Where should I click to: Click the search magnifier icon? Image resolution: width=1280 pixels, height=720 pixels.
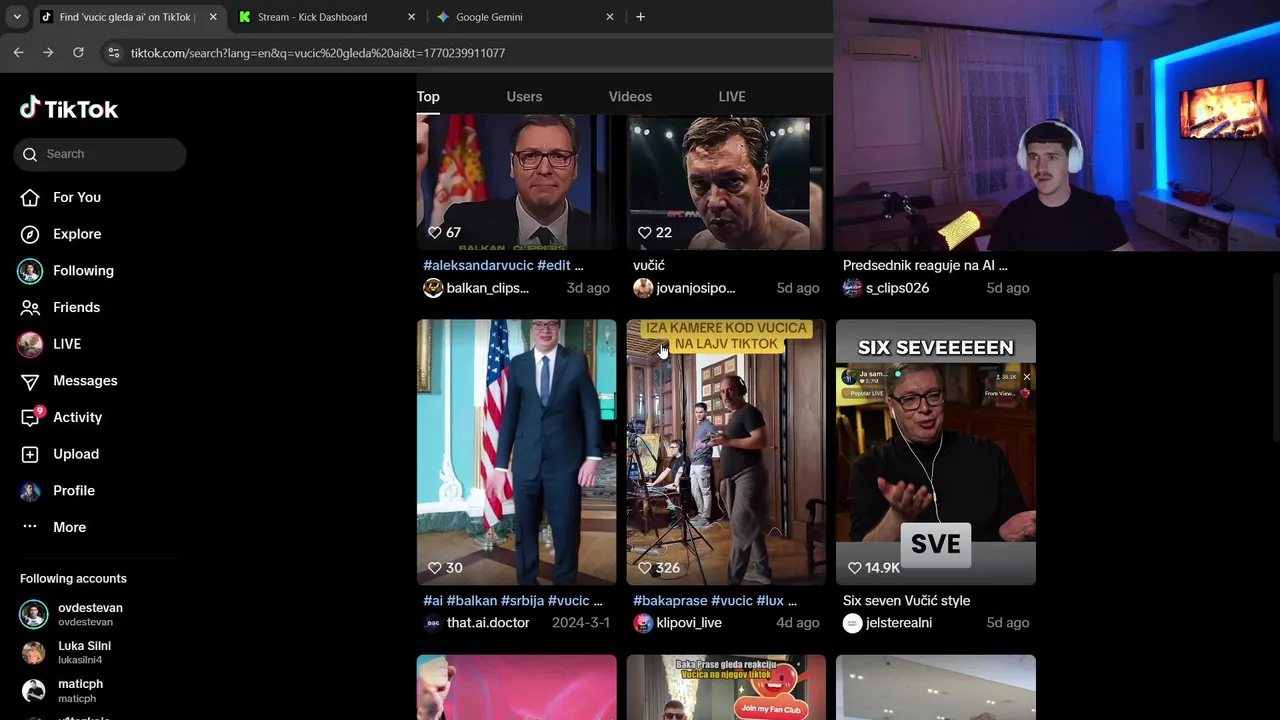coord(30,154)
